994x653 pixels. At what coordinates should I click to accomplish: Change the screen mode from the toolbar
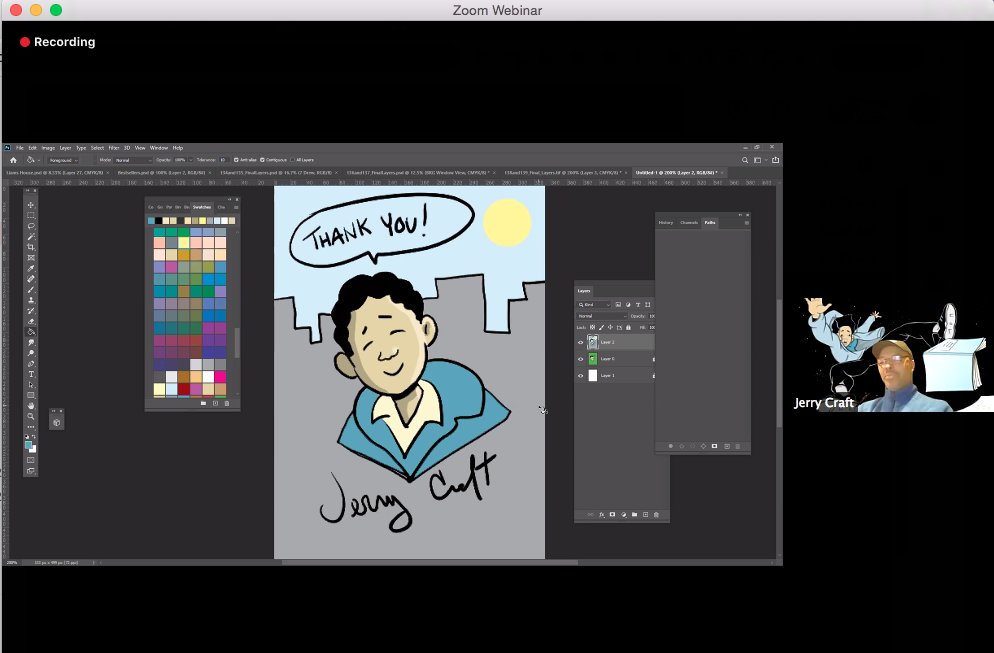tap(30, 470)
